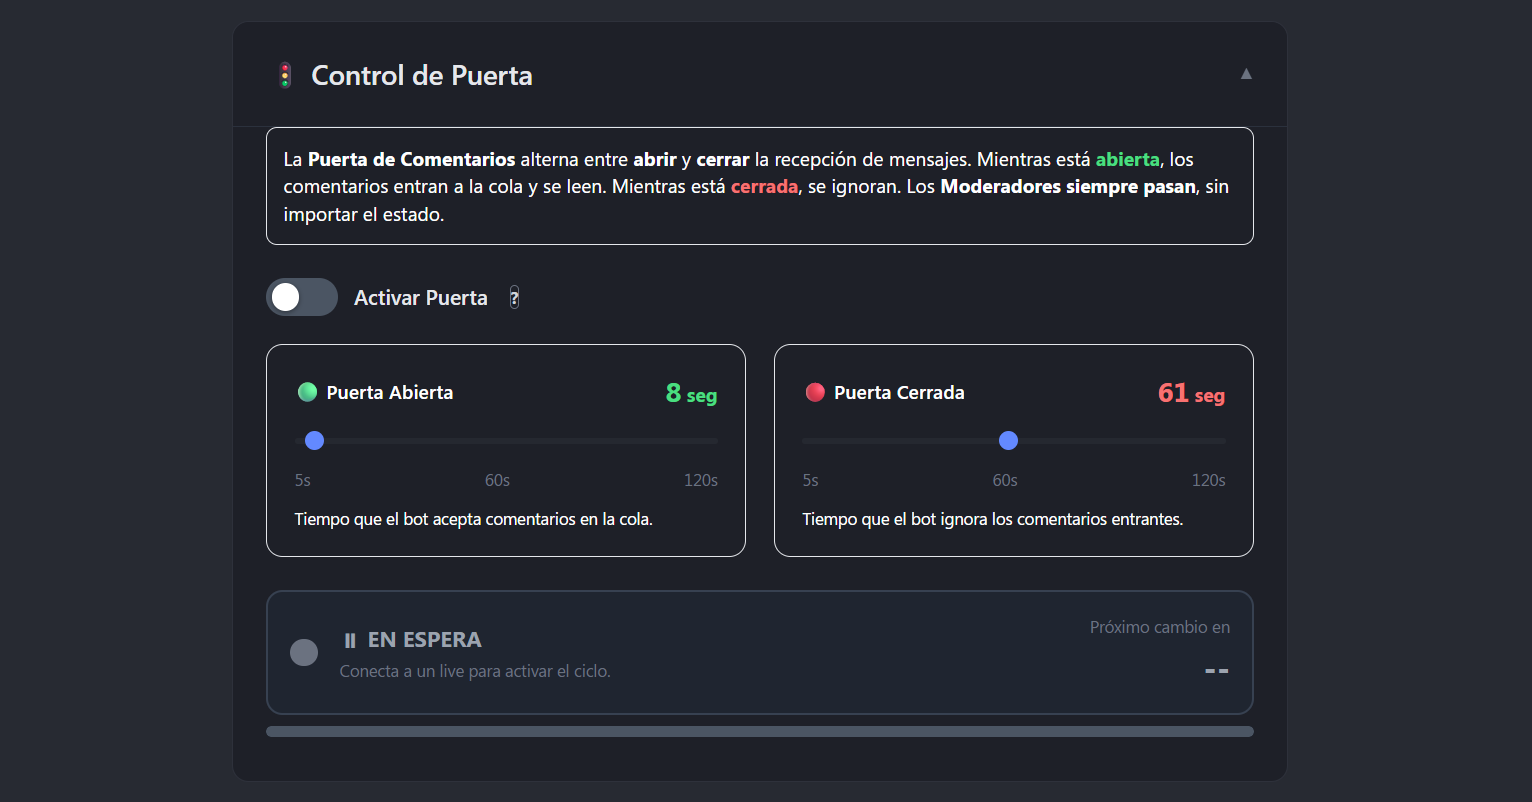Click the Próximo cambio en placeholder dashes
Viewport: 1532px width, 802px height.
coord(1216,671)
